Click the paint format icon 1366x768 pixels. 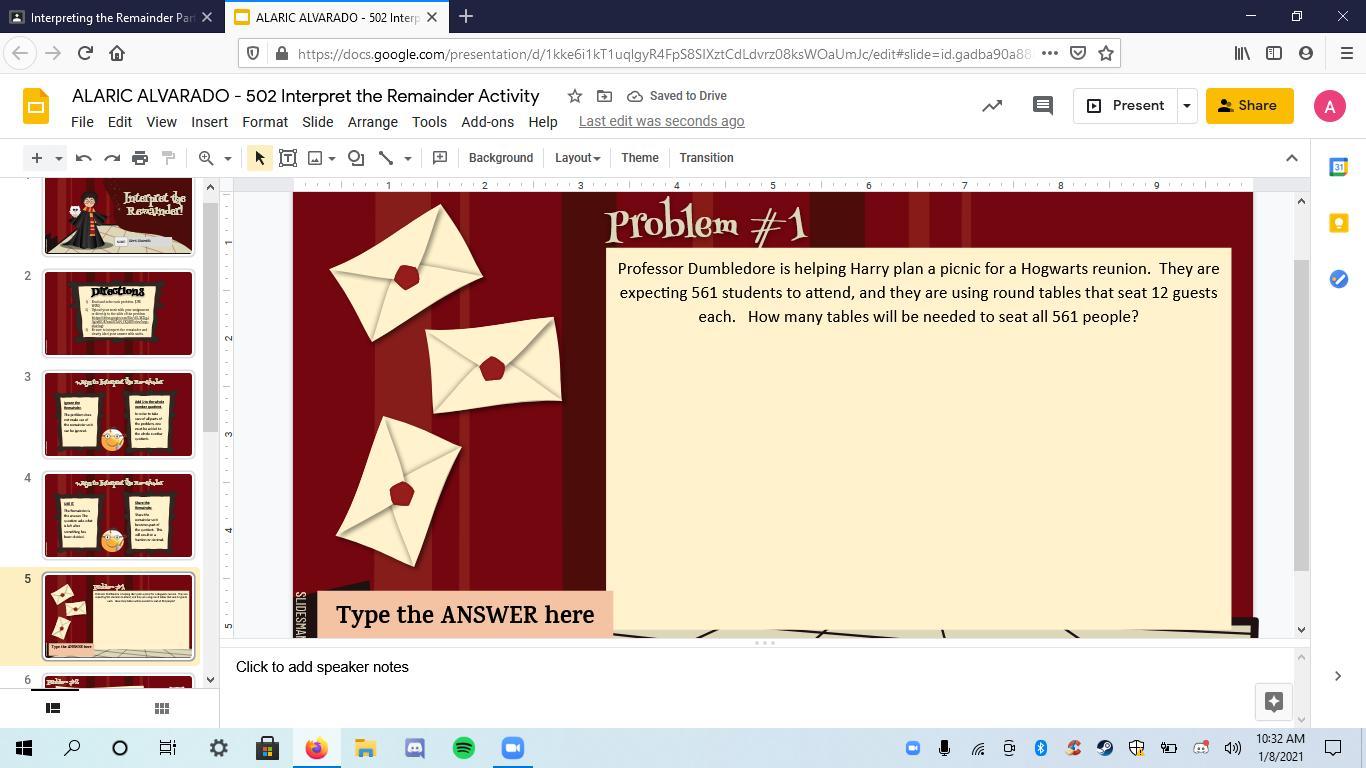(169, 158)
